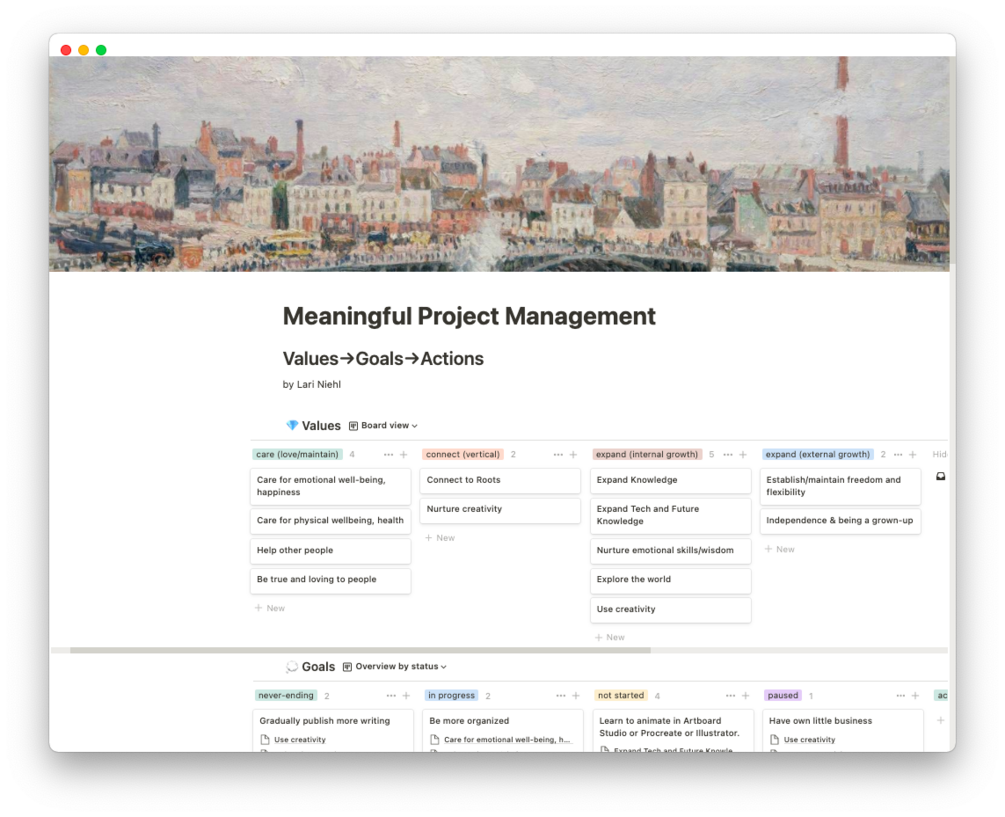Screen dimensions: 1005x817
Task: Open options for expand (external growth) column
Action: [x=898, y=454]
